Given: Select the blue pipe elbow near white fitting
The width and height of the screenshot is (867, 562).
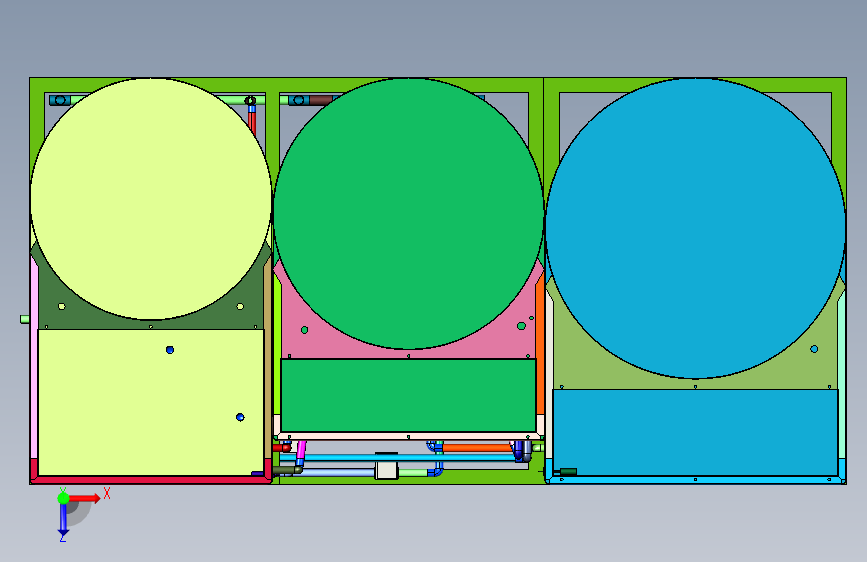Looking at the screenshot, I should click(436, 471).
